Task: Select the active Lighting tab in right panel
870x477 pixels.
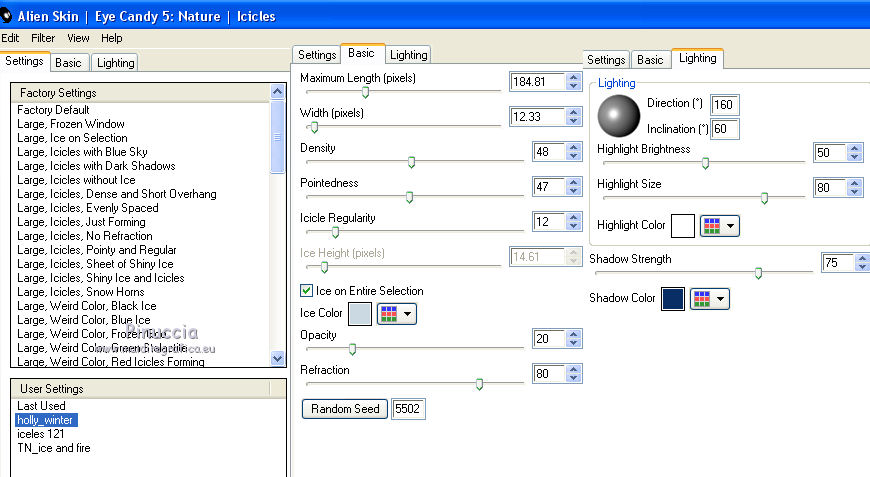Action: [x=697, y=58]
